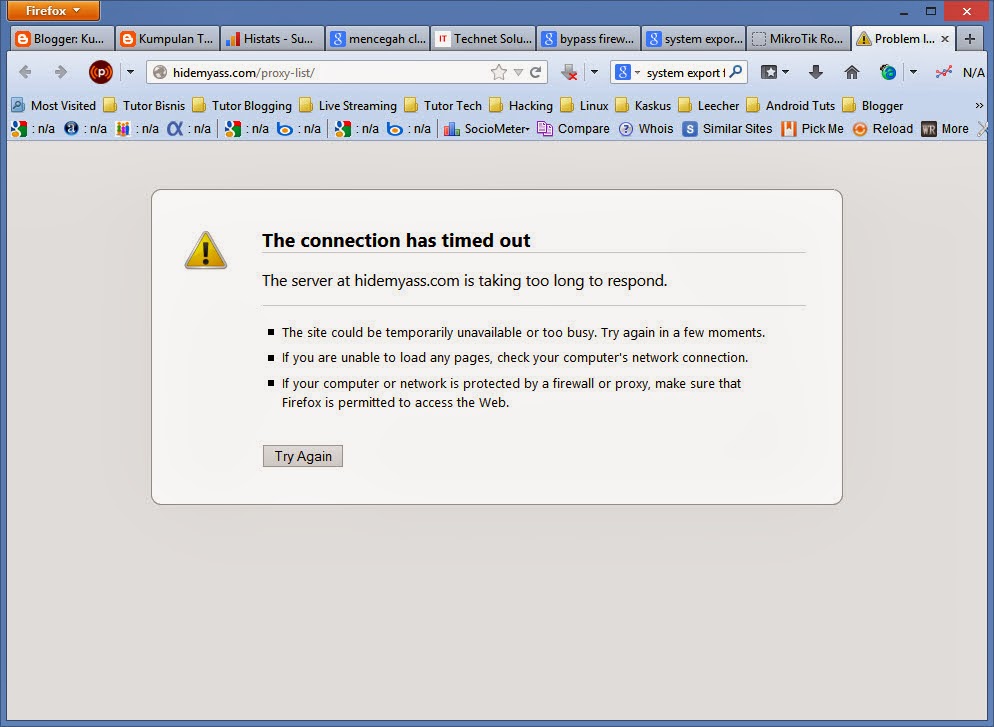Click the Compare toolbar button
Viewport: 994px width, 727px height.
point(573,128)
